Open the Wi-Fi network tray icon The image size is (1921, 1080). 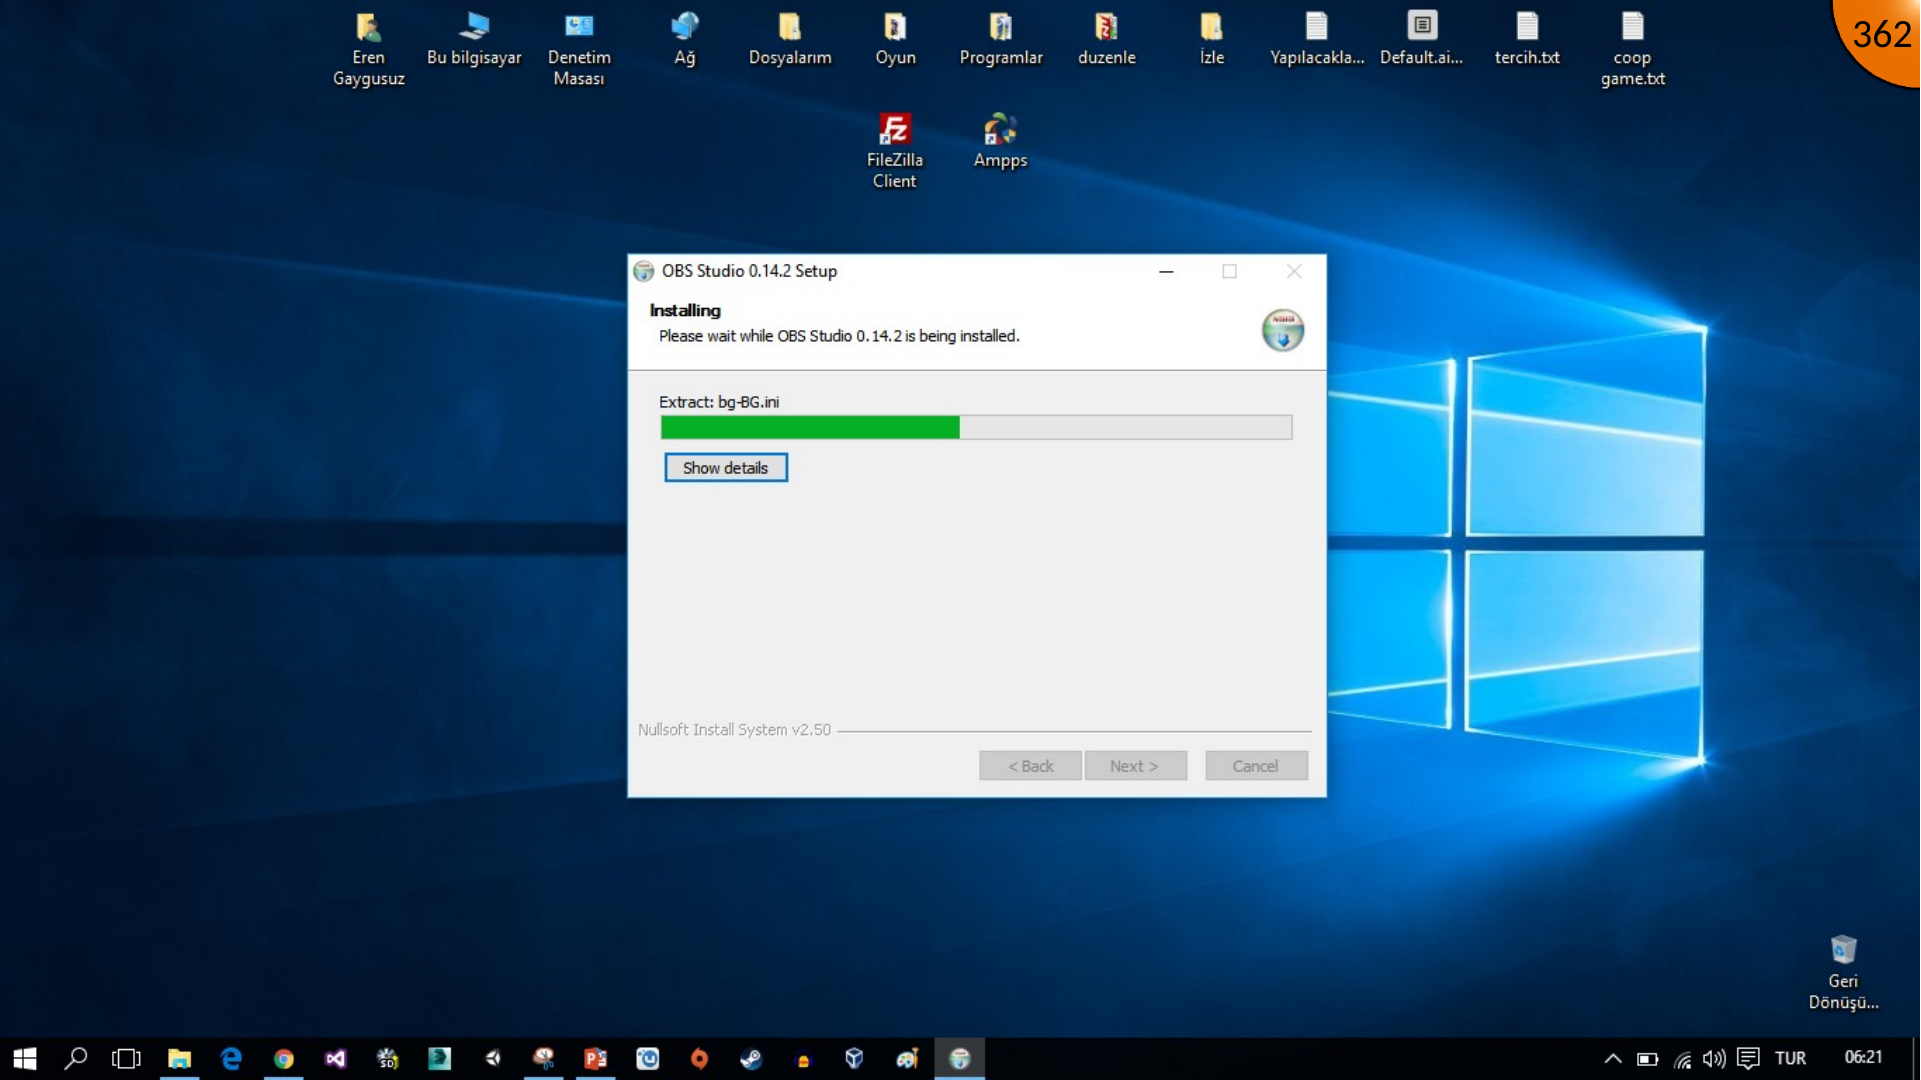(1683, 1058)
